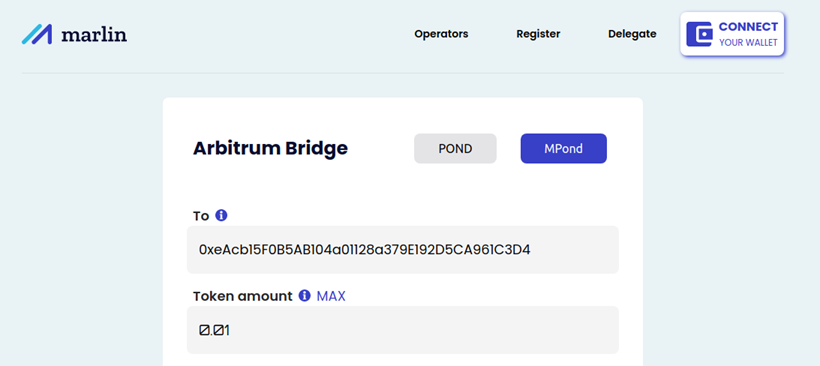Click empty card space left of the POND button

[381, 148]
